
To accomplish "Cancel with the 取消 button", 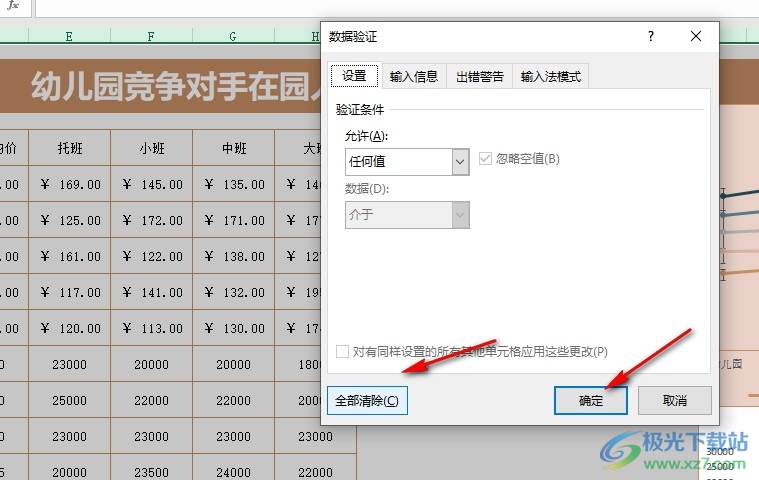I will 675,401.
